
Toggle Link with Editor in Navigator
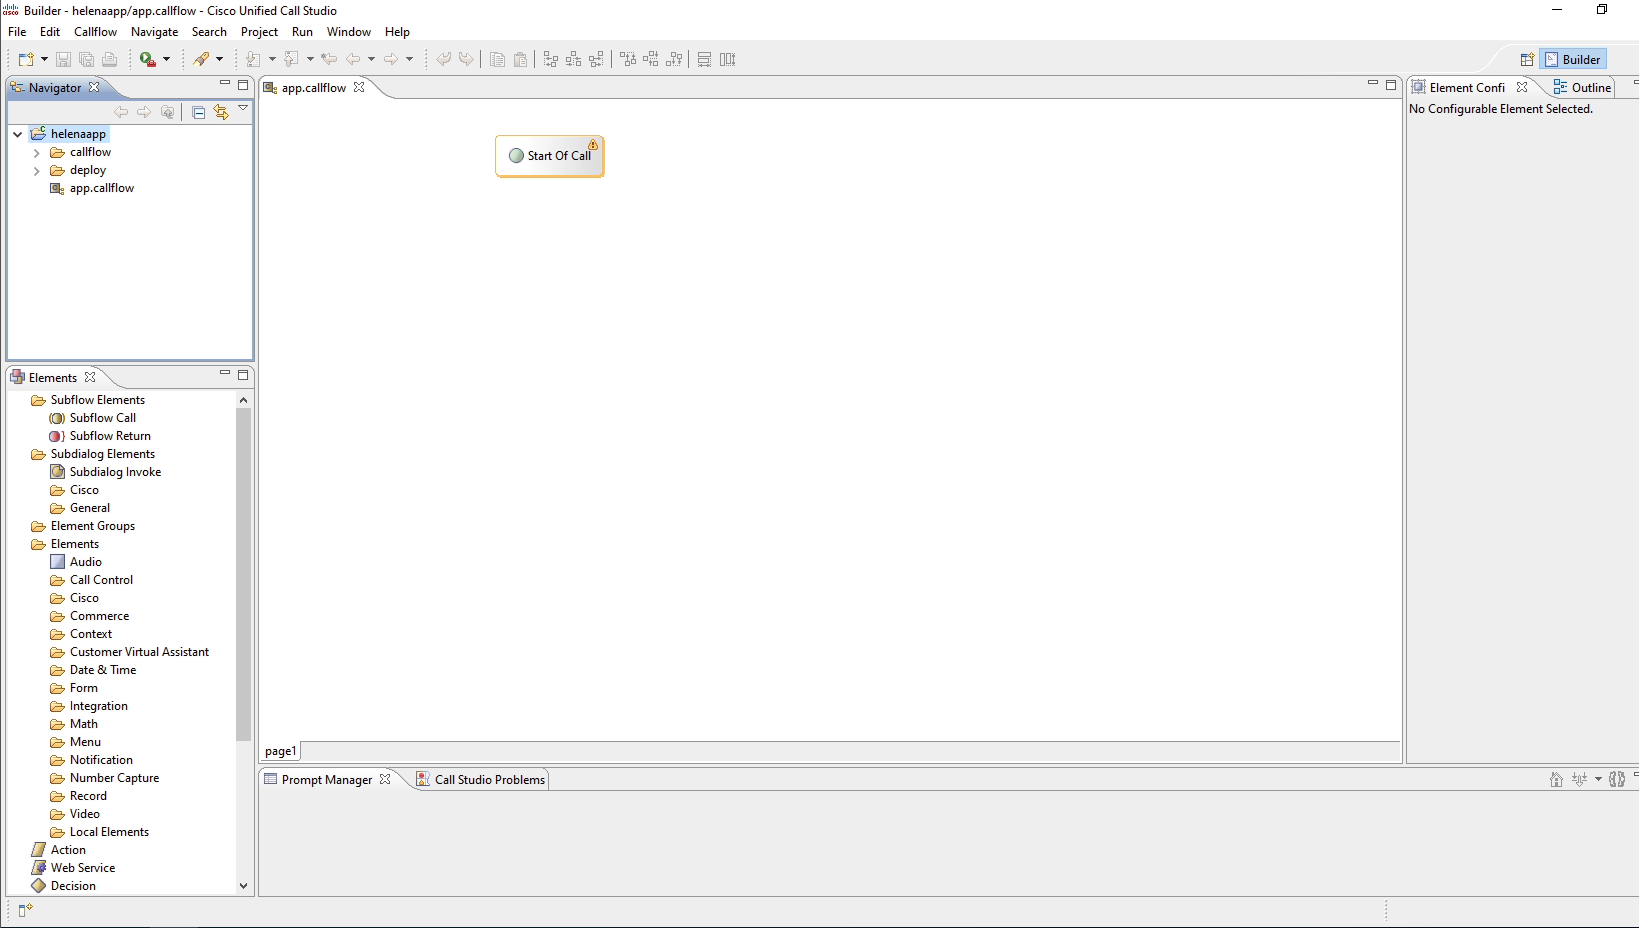point(221,113)
